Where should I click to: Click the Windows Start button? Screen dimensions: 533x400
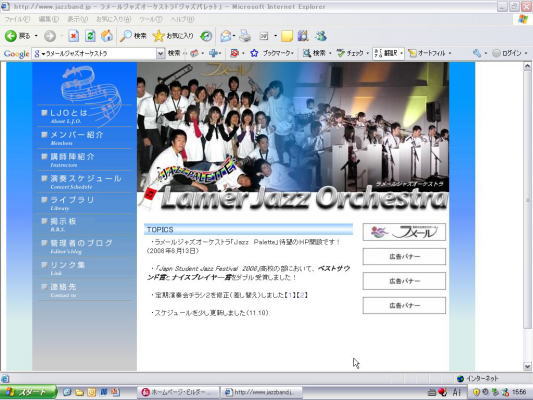pyautogui.click(x=29, y=392)
